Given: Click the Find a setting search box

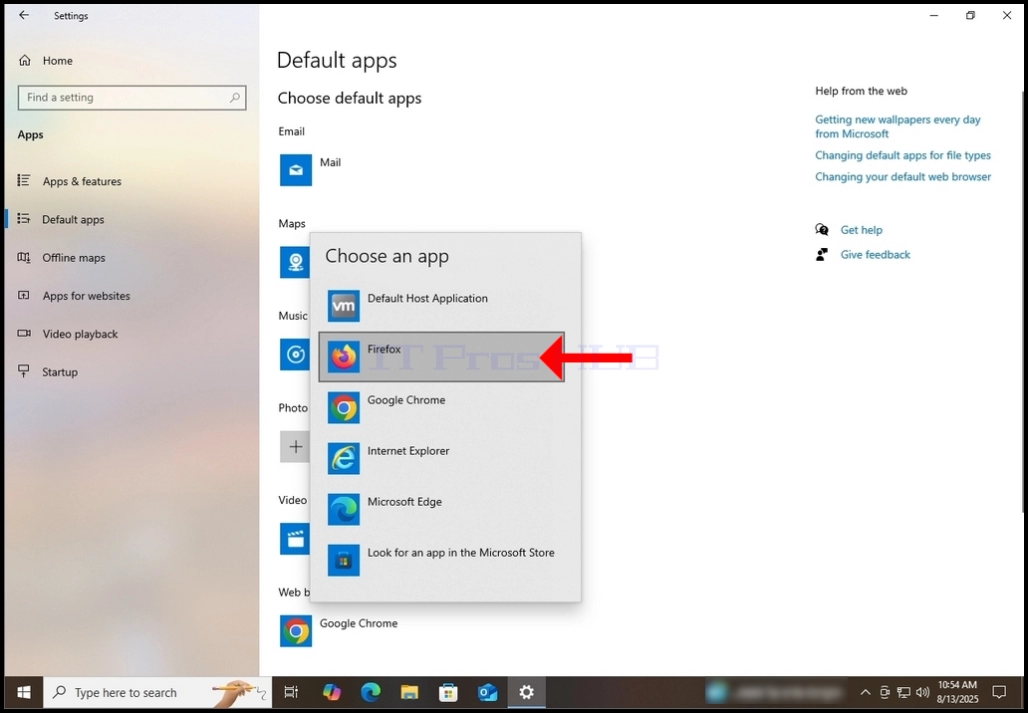Looking at the screenshot, I should (132, 97).
